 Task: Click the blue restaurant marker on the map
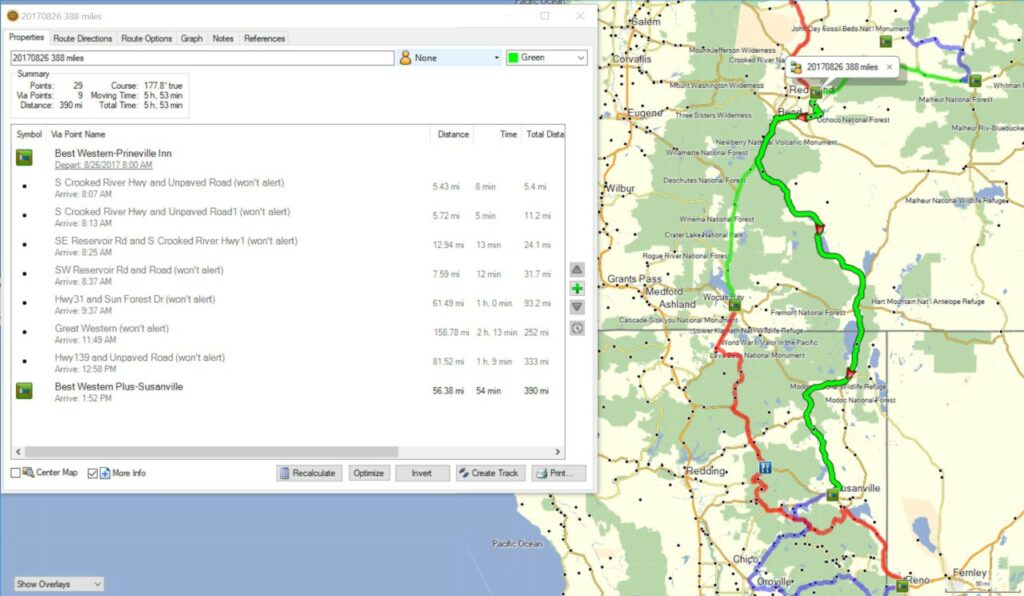point(765,467)
